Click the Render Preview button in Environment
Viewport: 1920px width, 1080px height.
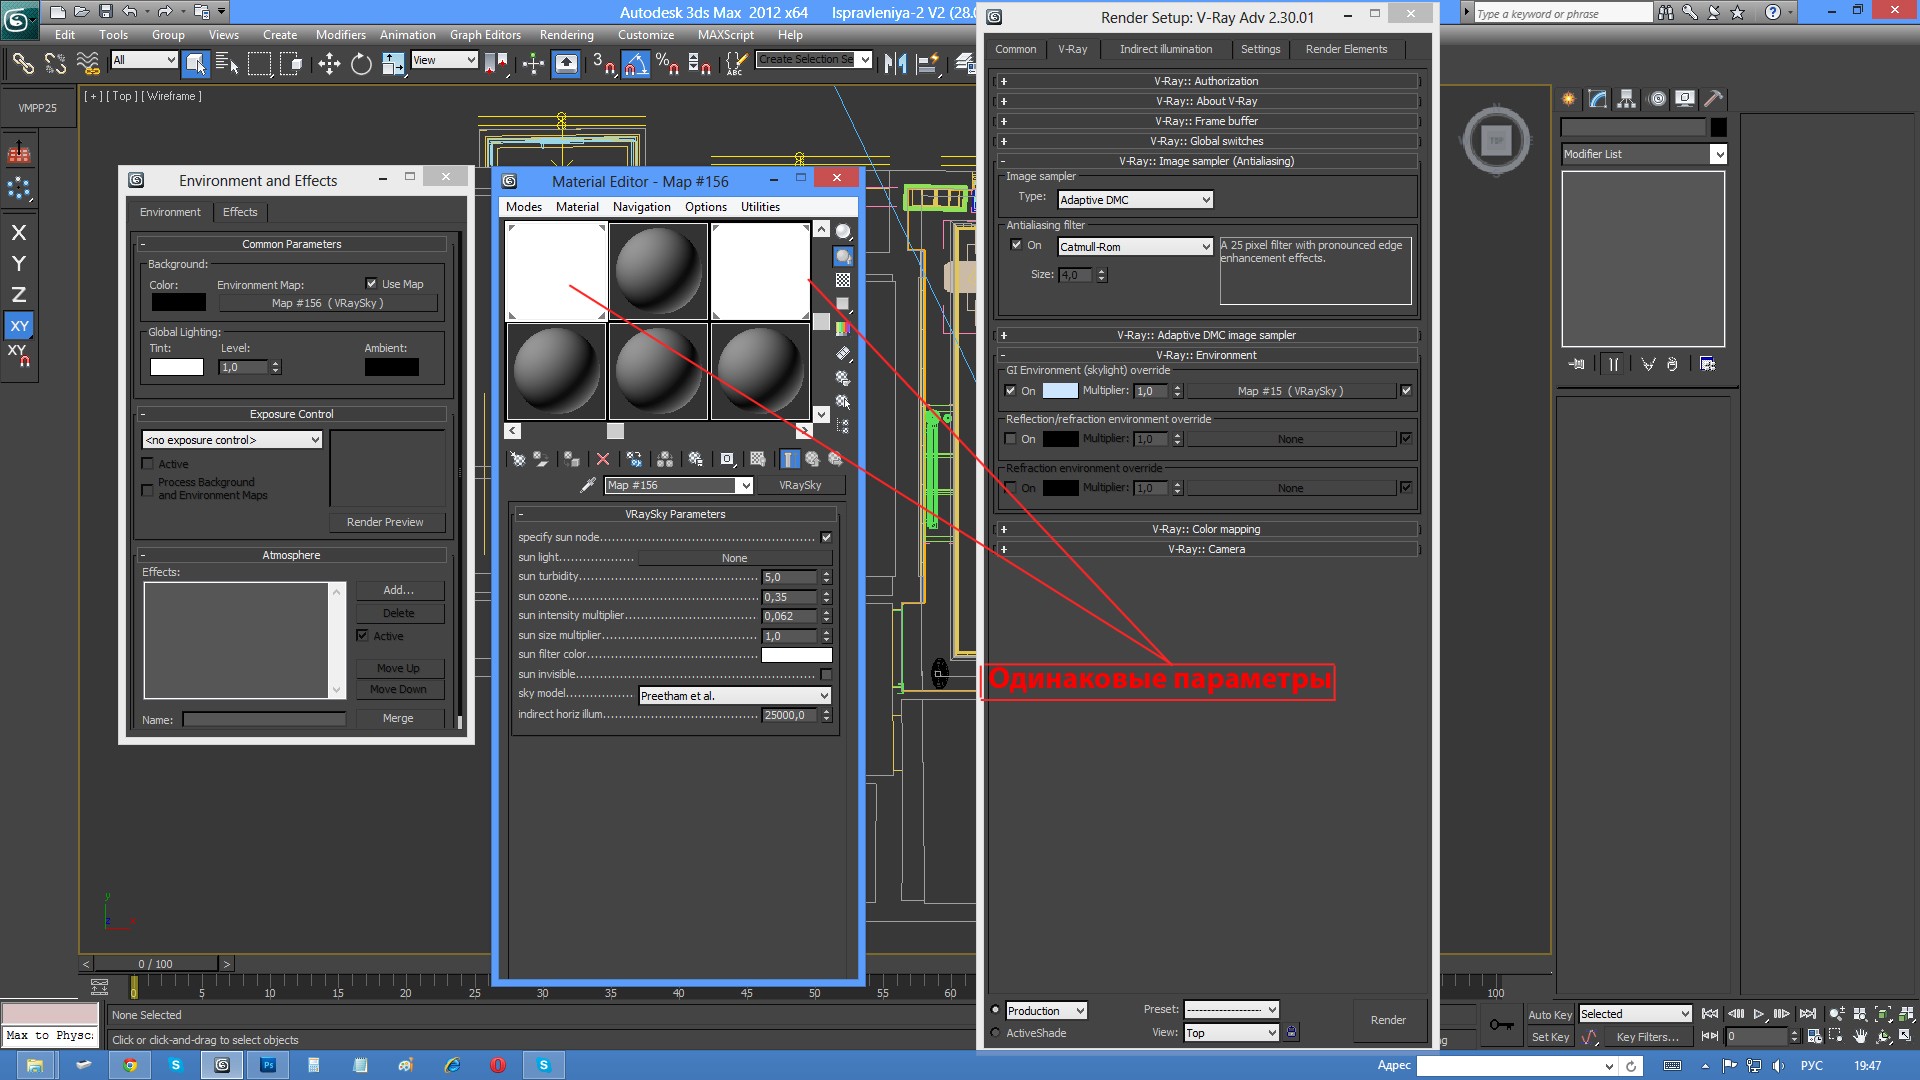386,522
